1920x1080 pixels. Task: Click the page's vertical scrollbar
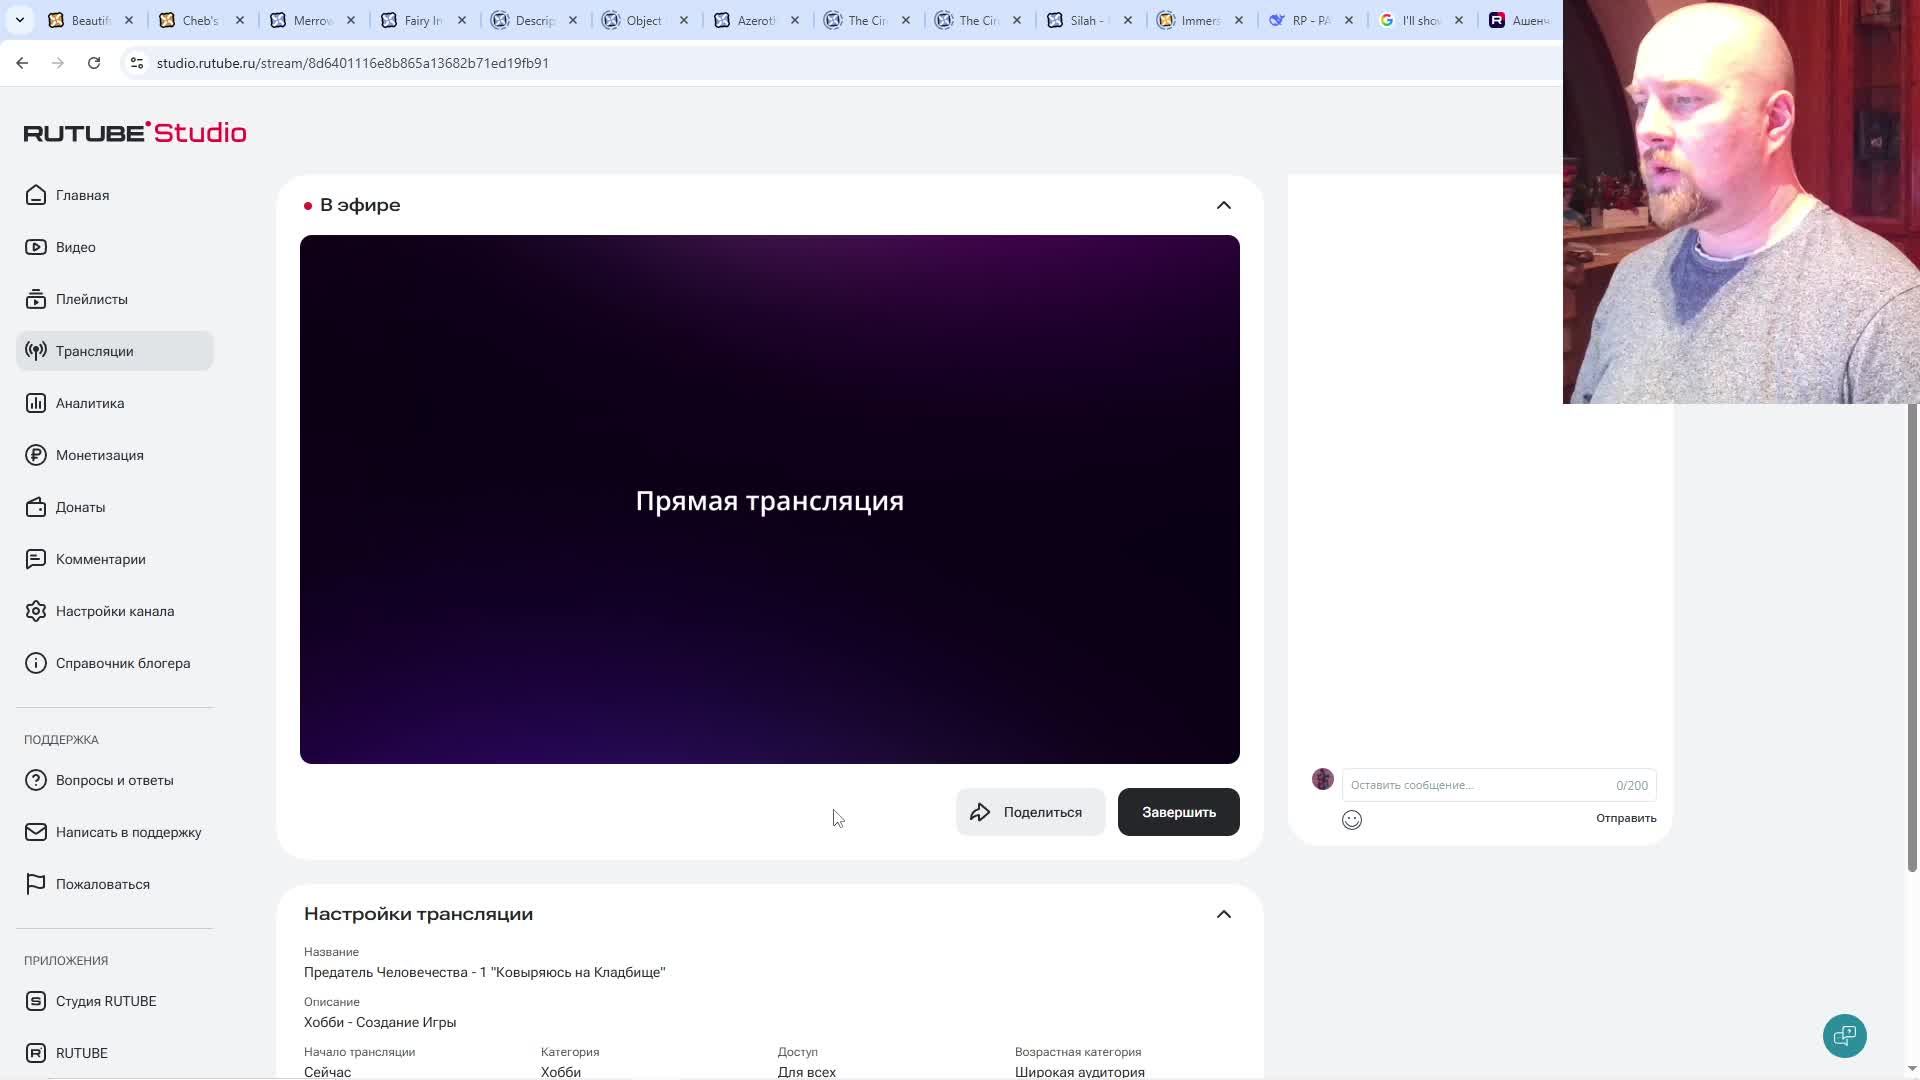tap(1912, 640)
